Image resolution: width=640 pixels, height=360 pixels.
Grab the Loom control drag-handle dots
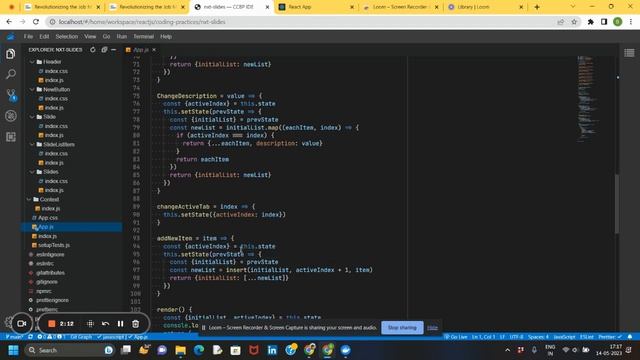[90, 324]
